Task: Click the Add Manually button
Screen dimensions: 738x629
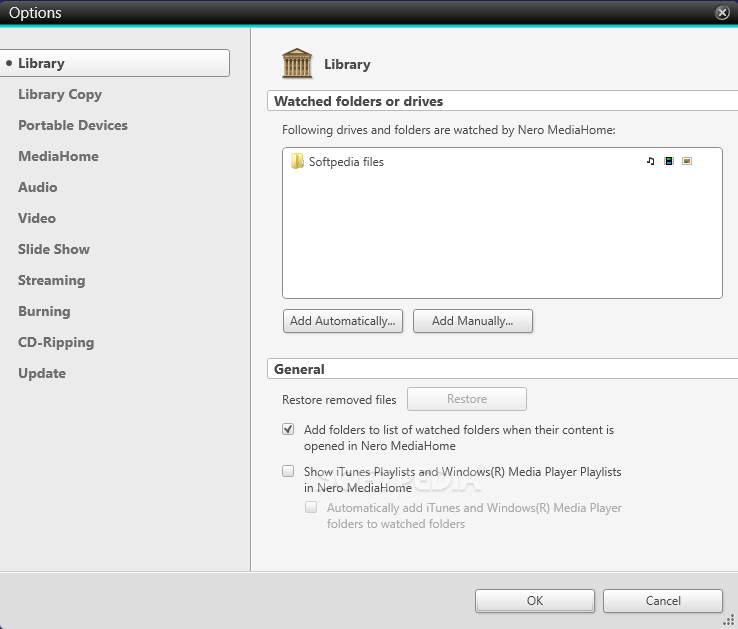Action: [x=473, y=321]
